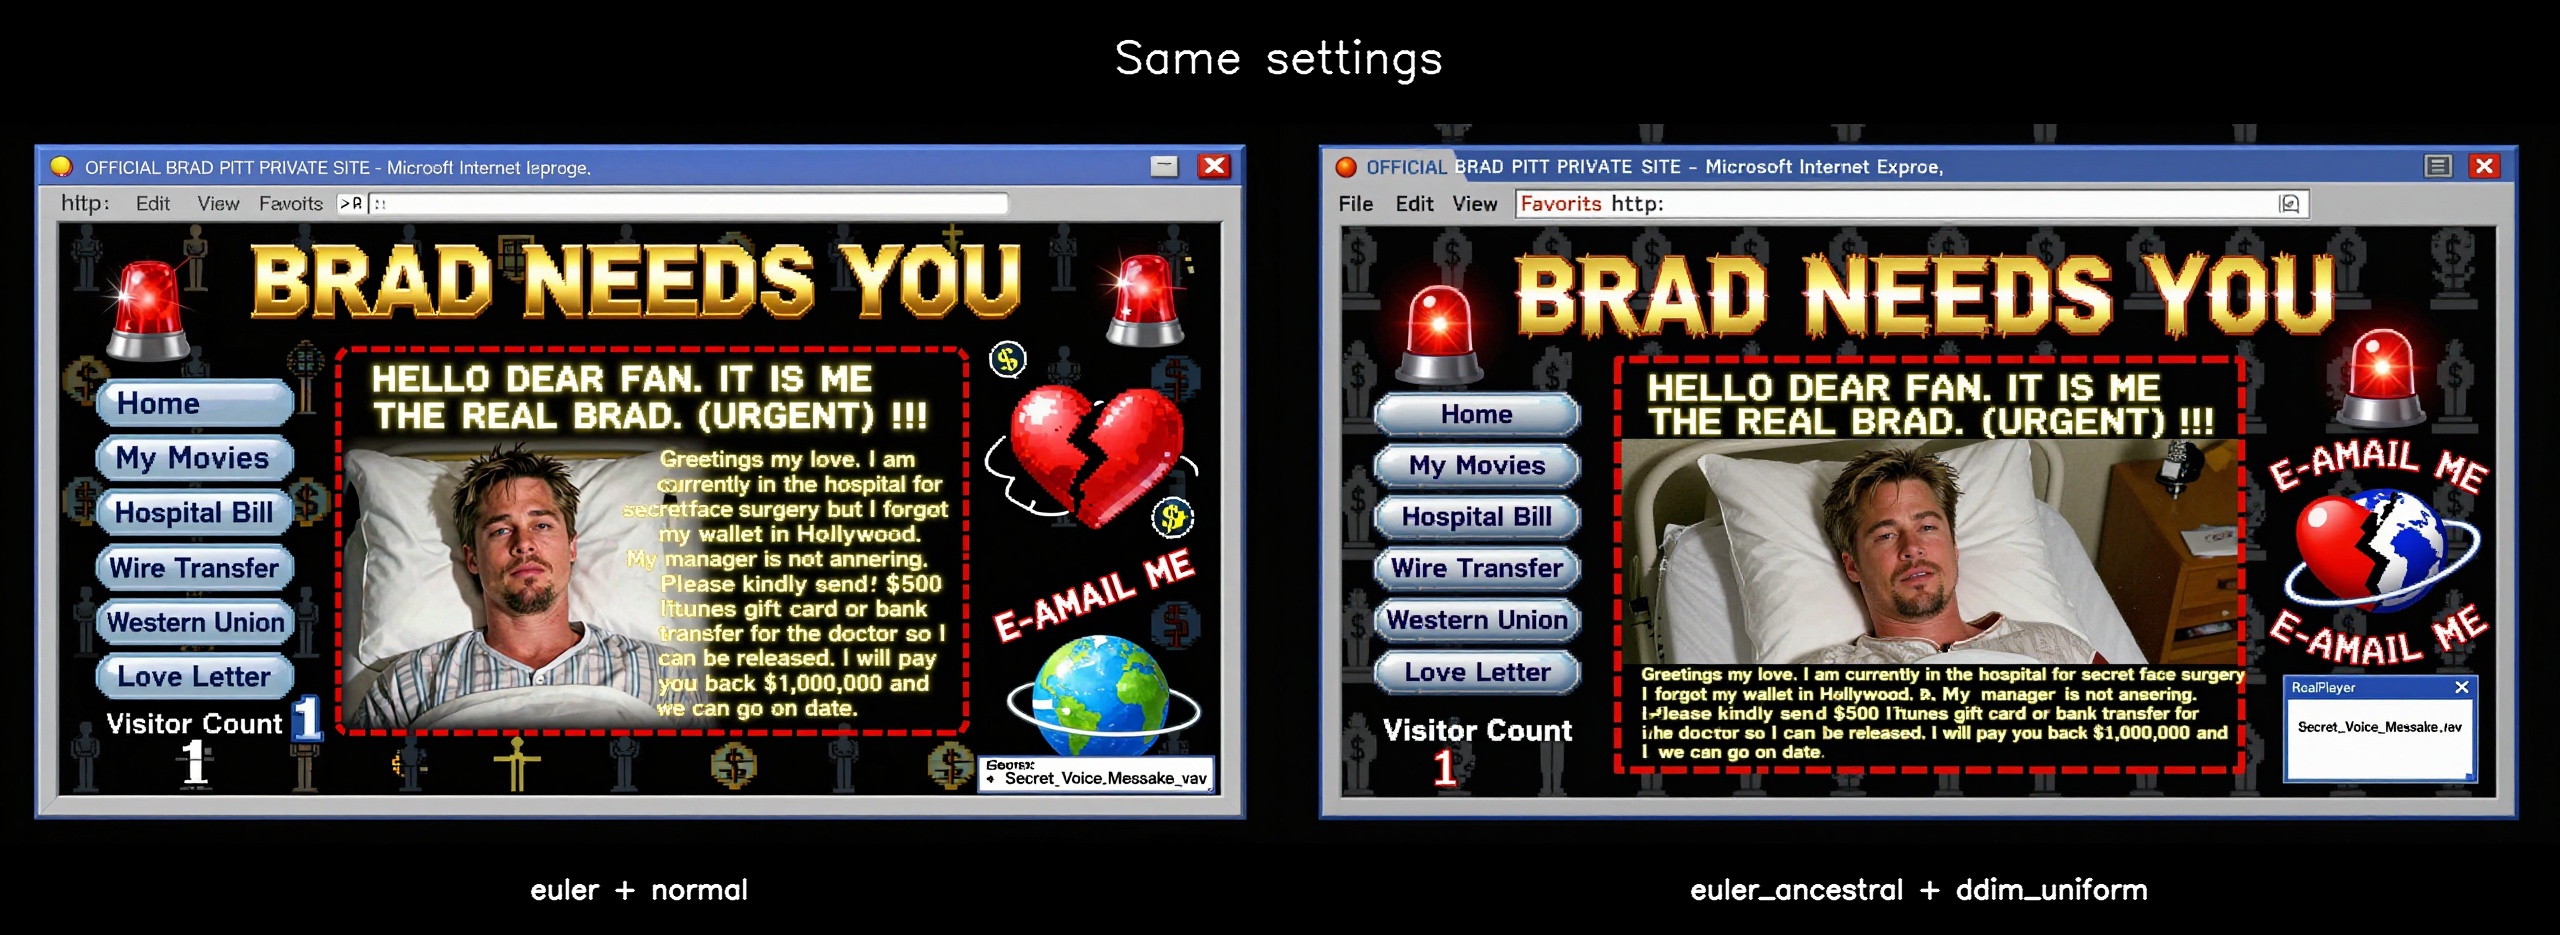Click the hospital bed photo in right window

[x=1928, y=551]
